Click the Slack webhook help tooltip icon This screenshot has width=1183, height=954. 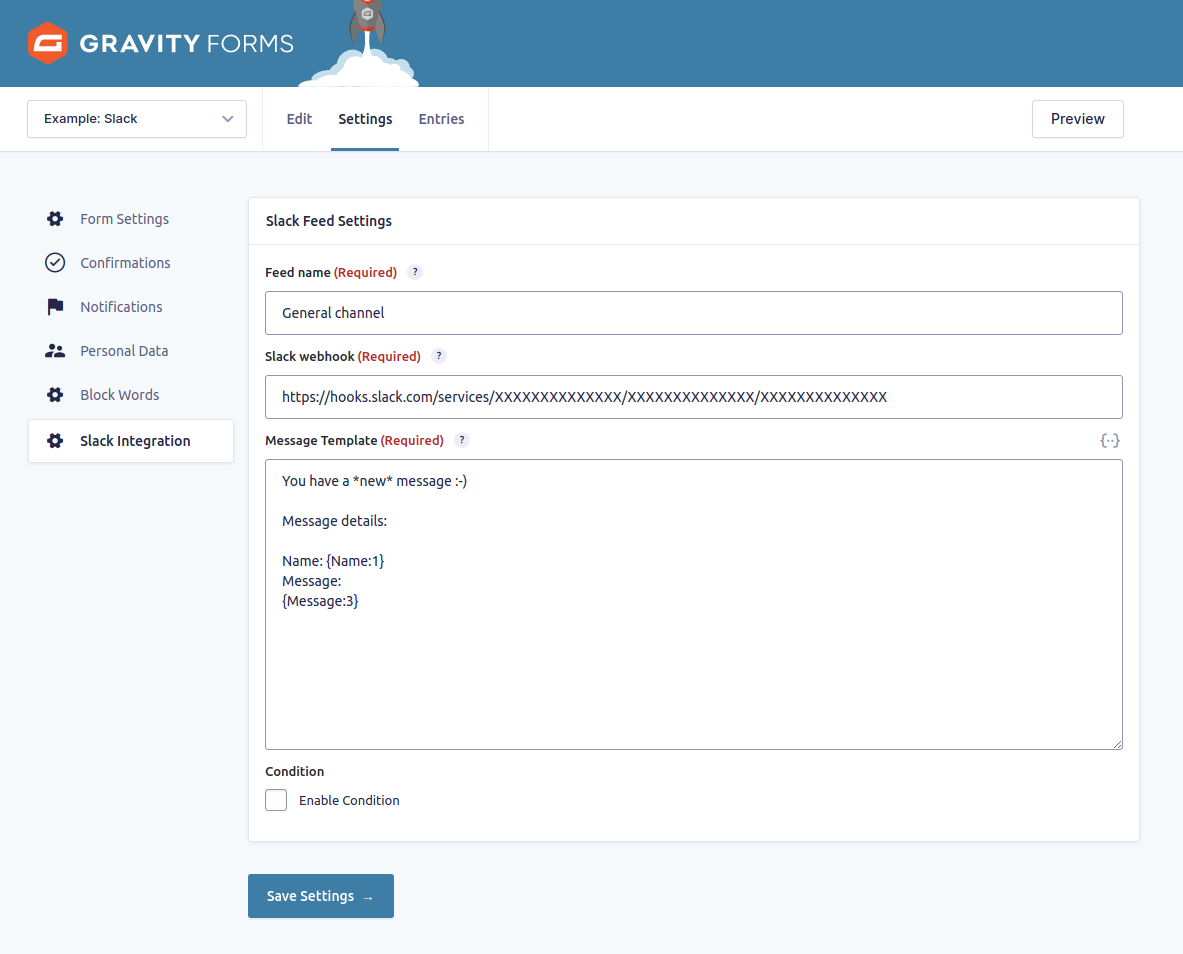(438, 356)
